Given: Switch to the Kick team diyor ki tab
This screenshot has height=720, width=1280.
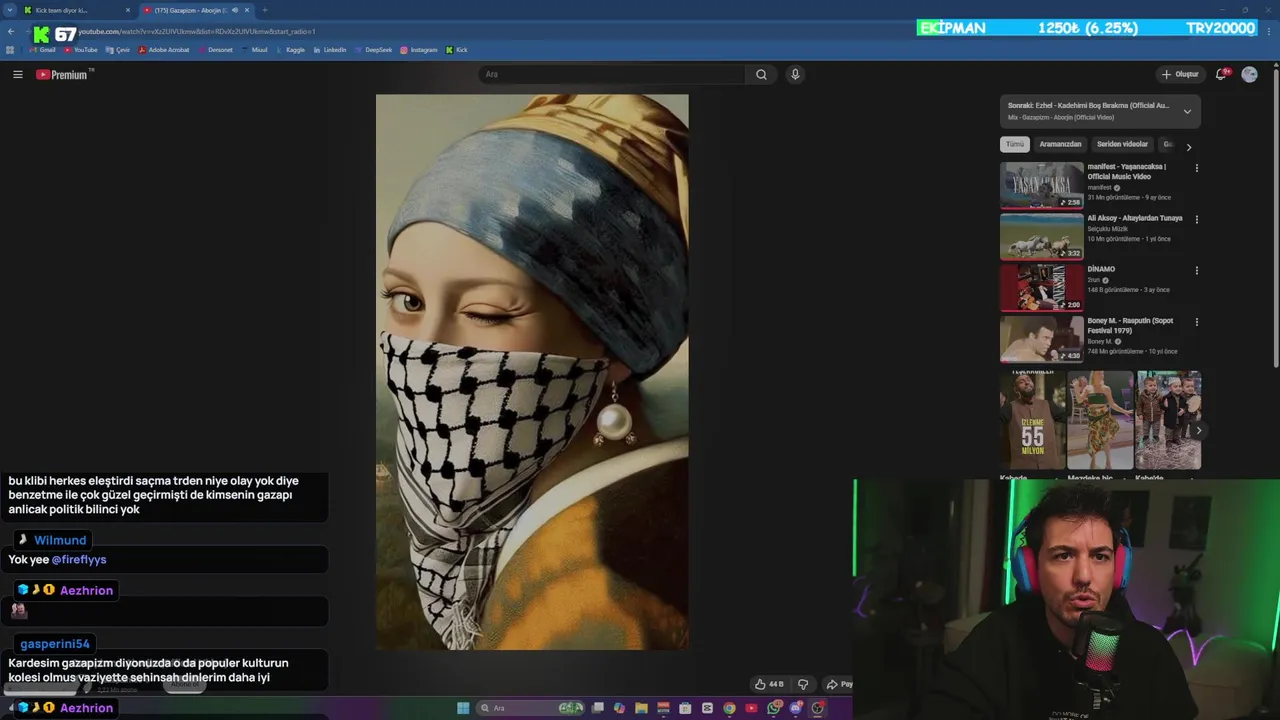Looking at the screenshot, I should 78,10.
